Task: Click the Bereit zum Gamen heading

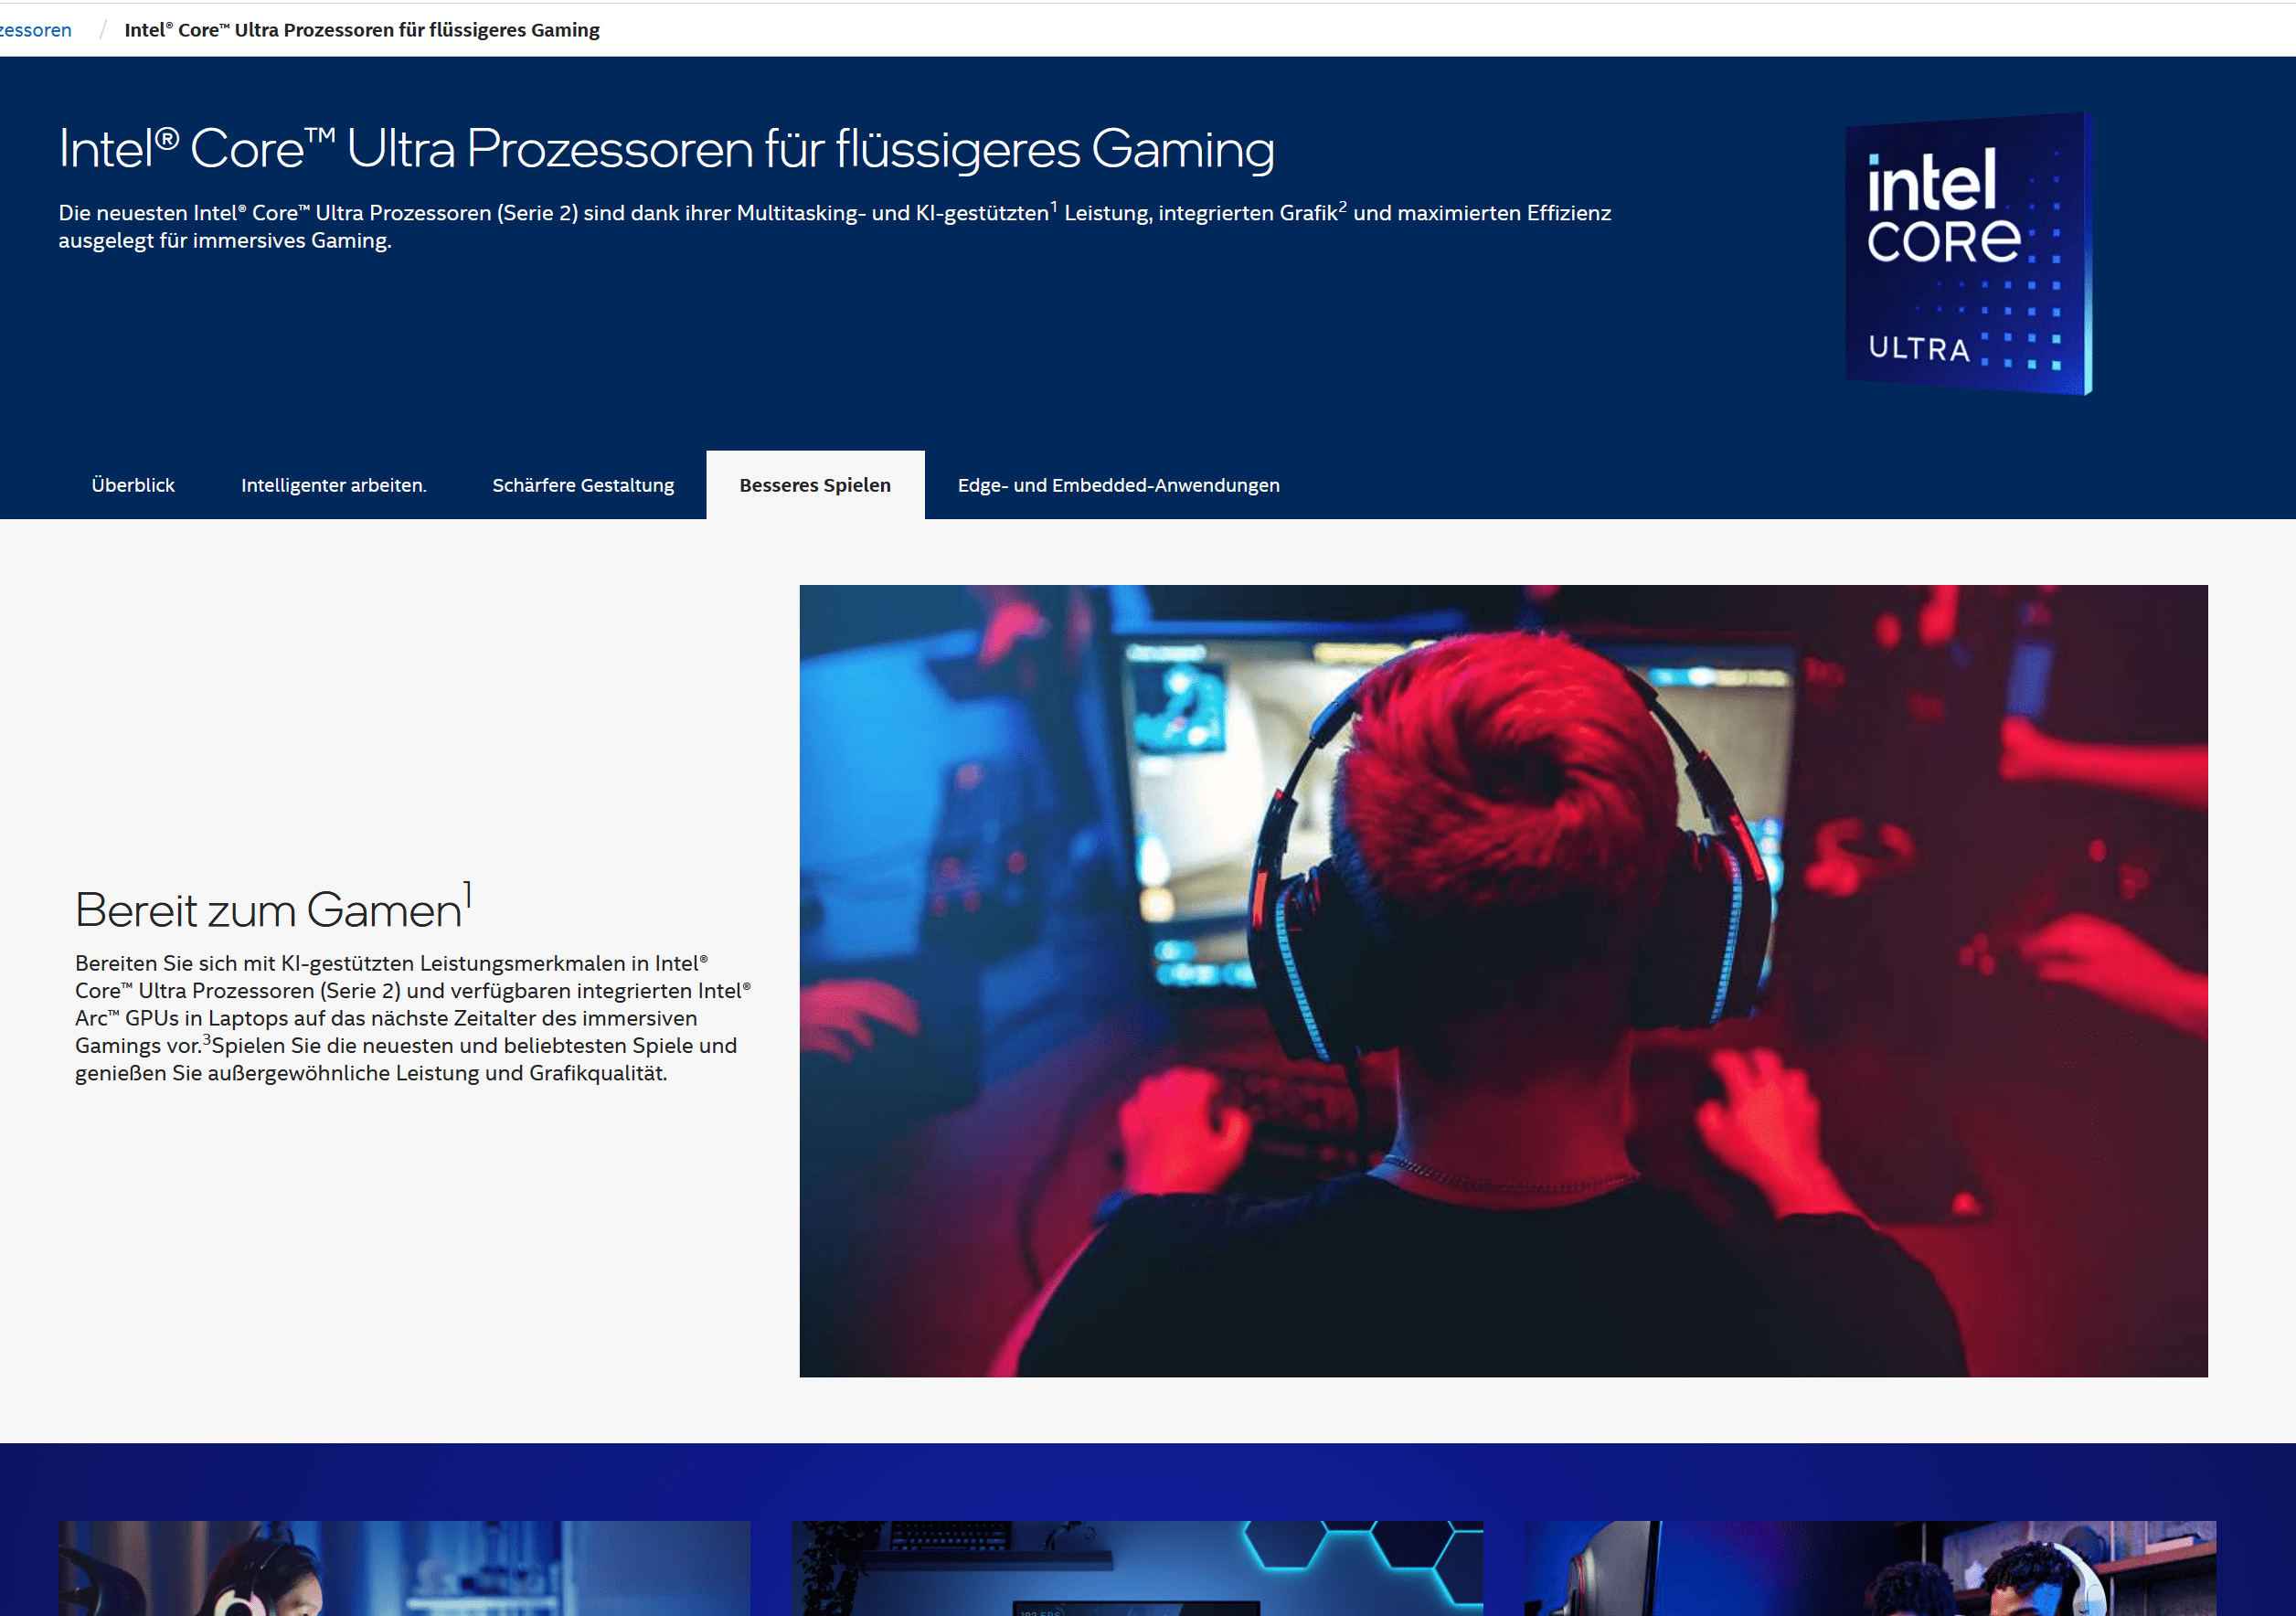Action: click(268, 910)
